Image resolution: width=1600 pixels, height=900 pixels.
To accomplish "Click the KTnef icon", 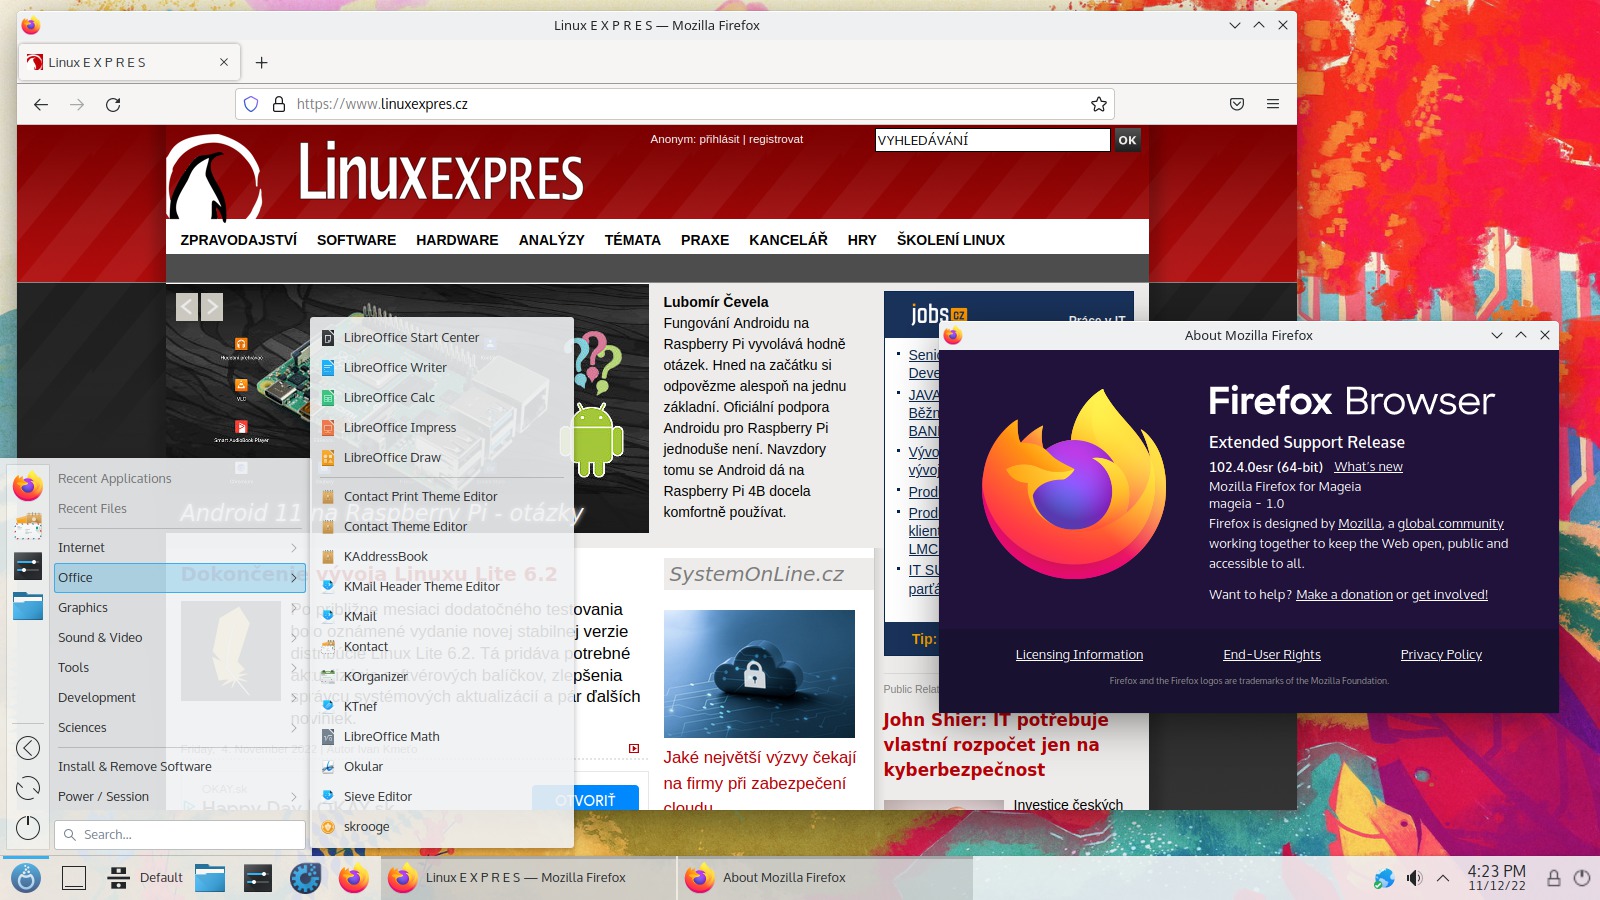I will [328, 707].
